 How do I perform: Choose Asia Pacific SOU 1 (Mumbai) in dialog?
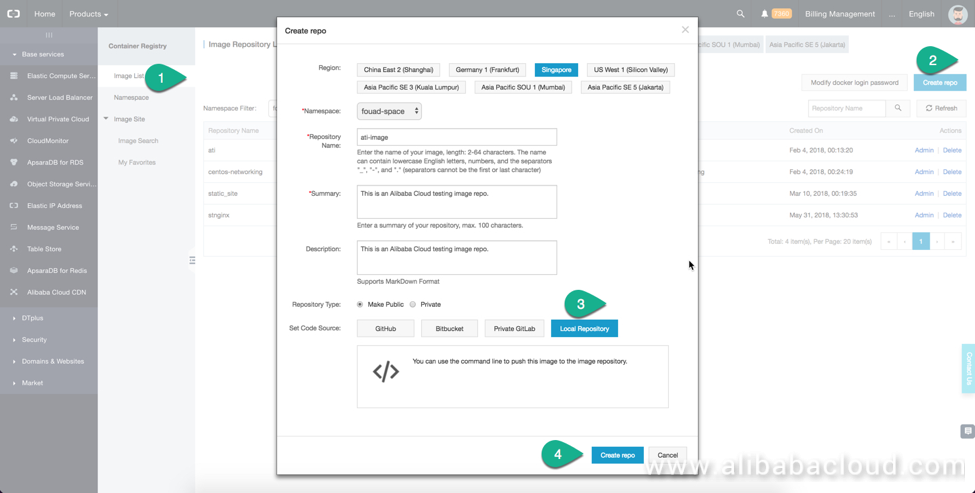(523, 88)
